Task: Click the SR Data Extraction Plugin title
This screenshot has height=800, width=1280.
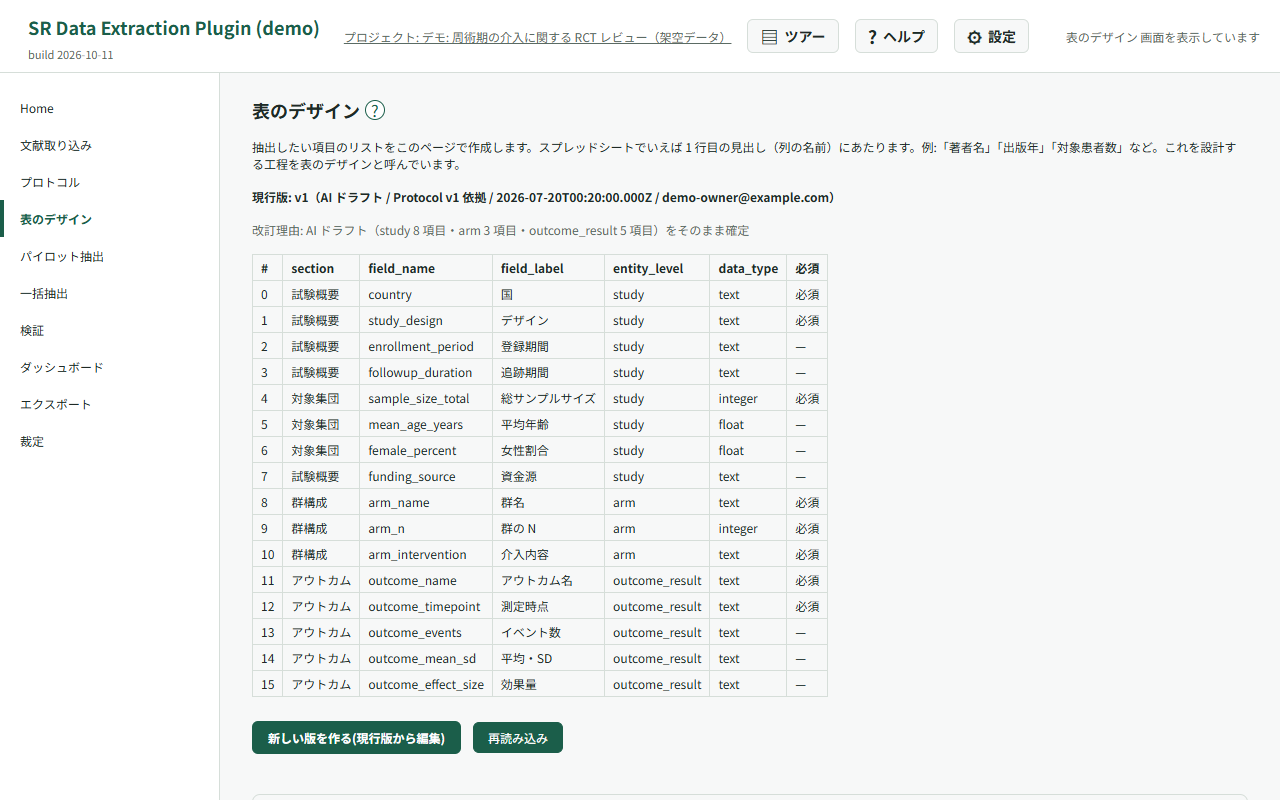Action: [174, 28]
